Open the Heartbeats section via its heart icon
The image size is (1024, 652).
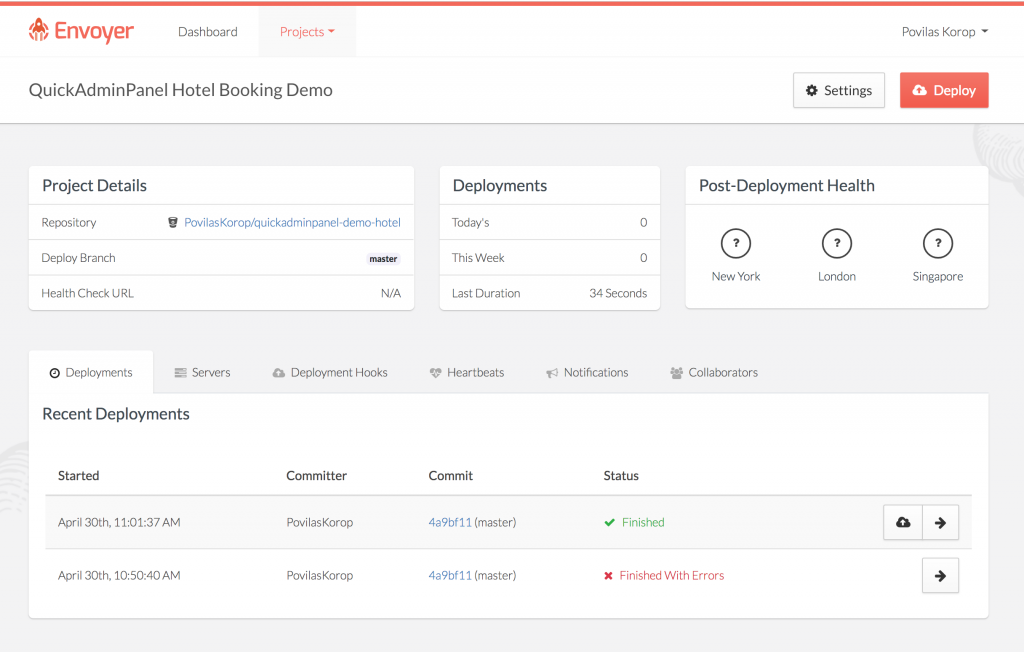point(433,372)
